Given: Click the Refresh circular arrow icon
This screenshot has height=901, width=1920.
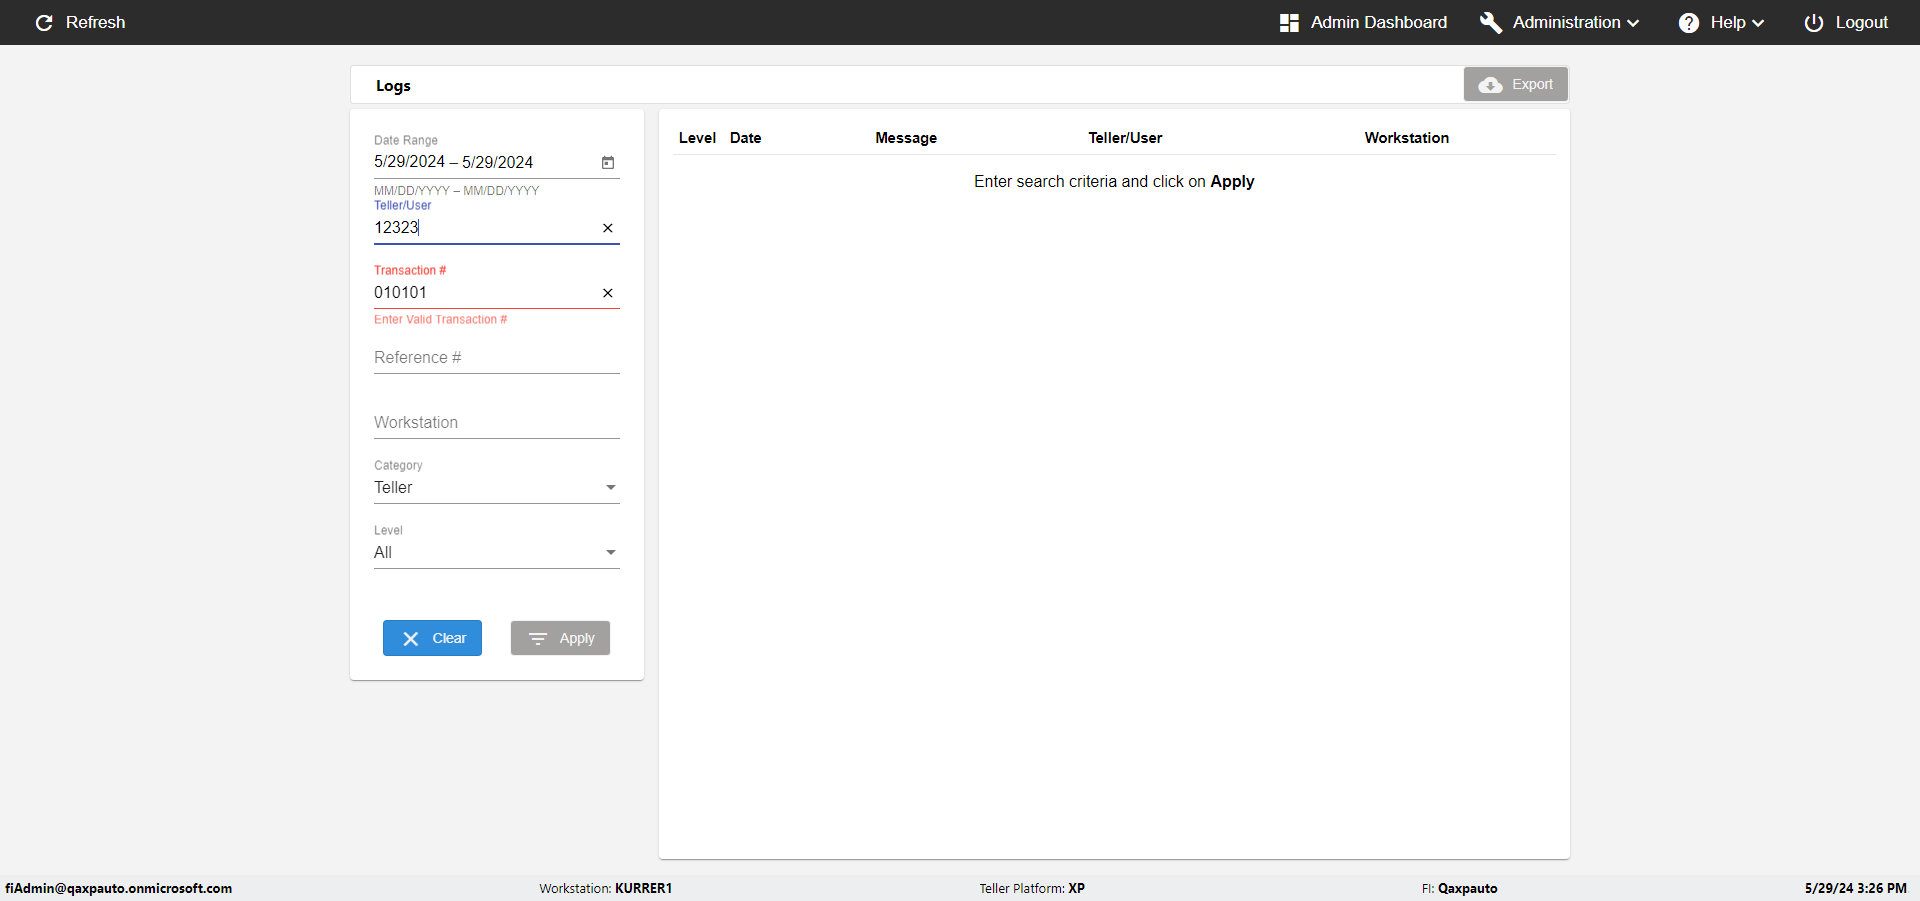Looking at the screenshot, I should [44, 22].
